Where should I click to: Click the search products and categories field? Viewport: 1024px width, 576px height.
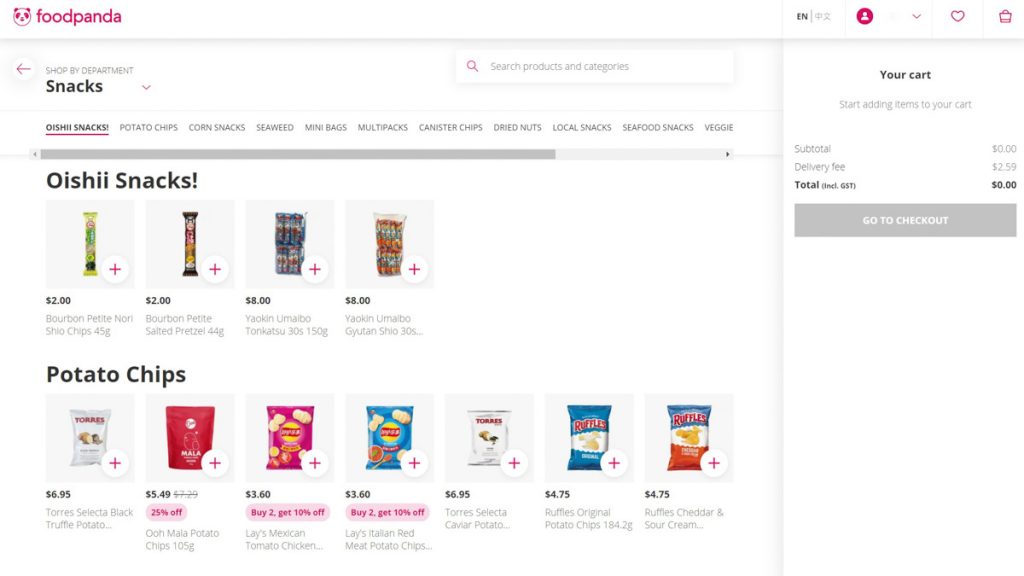(595, 67)
